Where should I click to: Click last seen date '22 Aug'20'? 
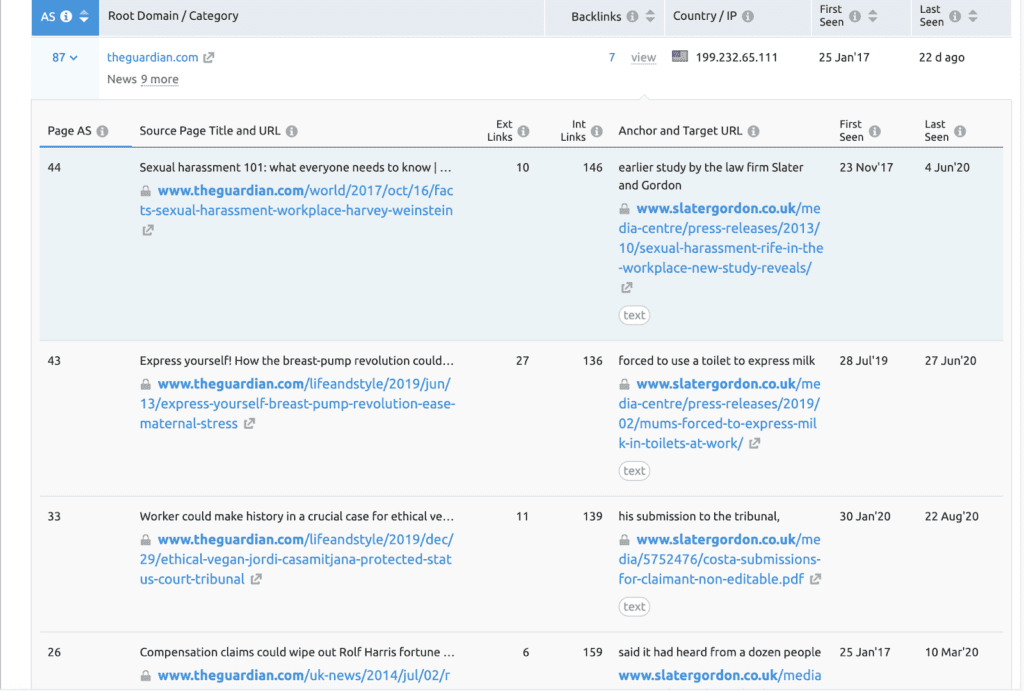point(952,517)
